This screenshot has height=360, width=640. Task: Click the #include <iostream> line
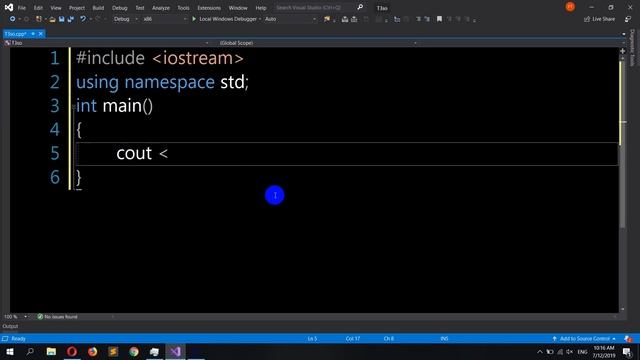click(160, 58)
